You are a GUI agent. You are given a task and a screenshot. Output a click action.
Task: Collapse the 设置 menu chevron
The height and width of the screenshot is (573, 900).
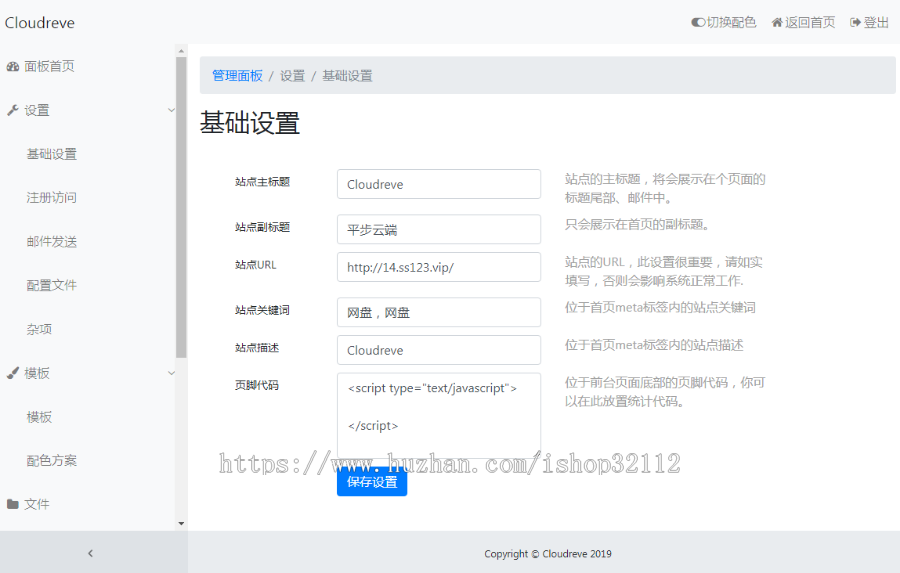(x=171, y=110)
